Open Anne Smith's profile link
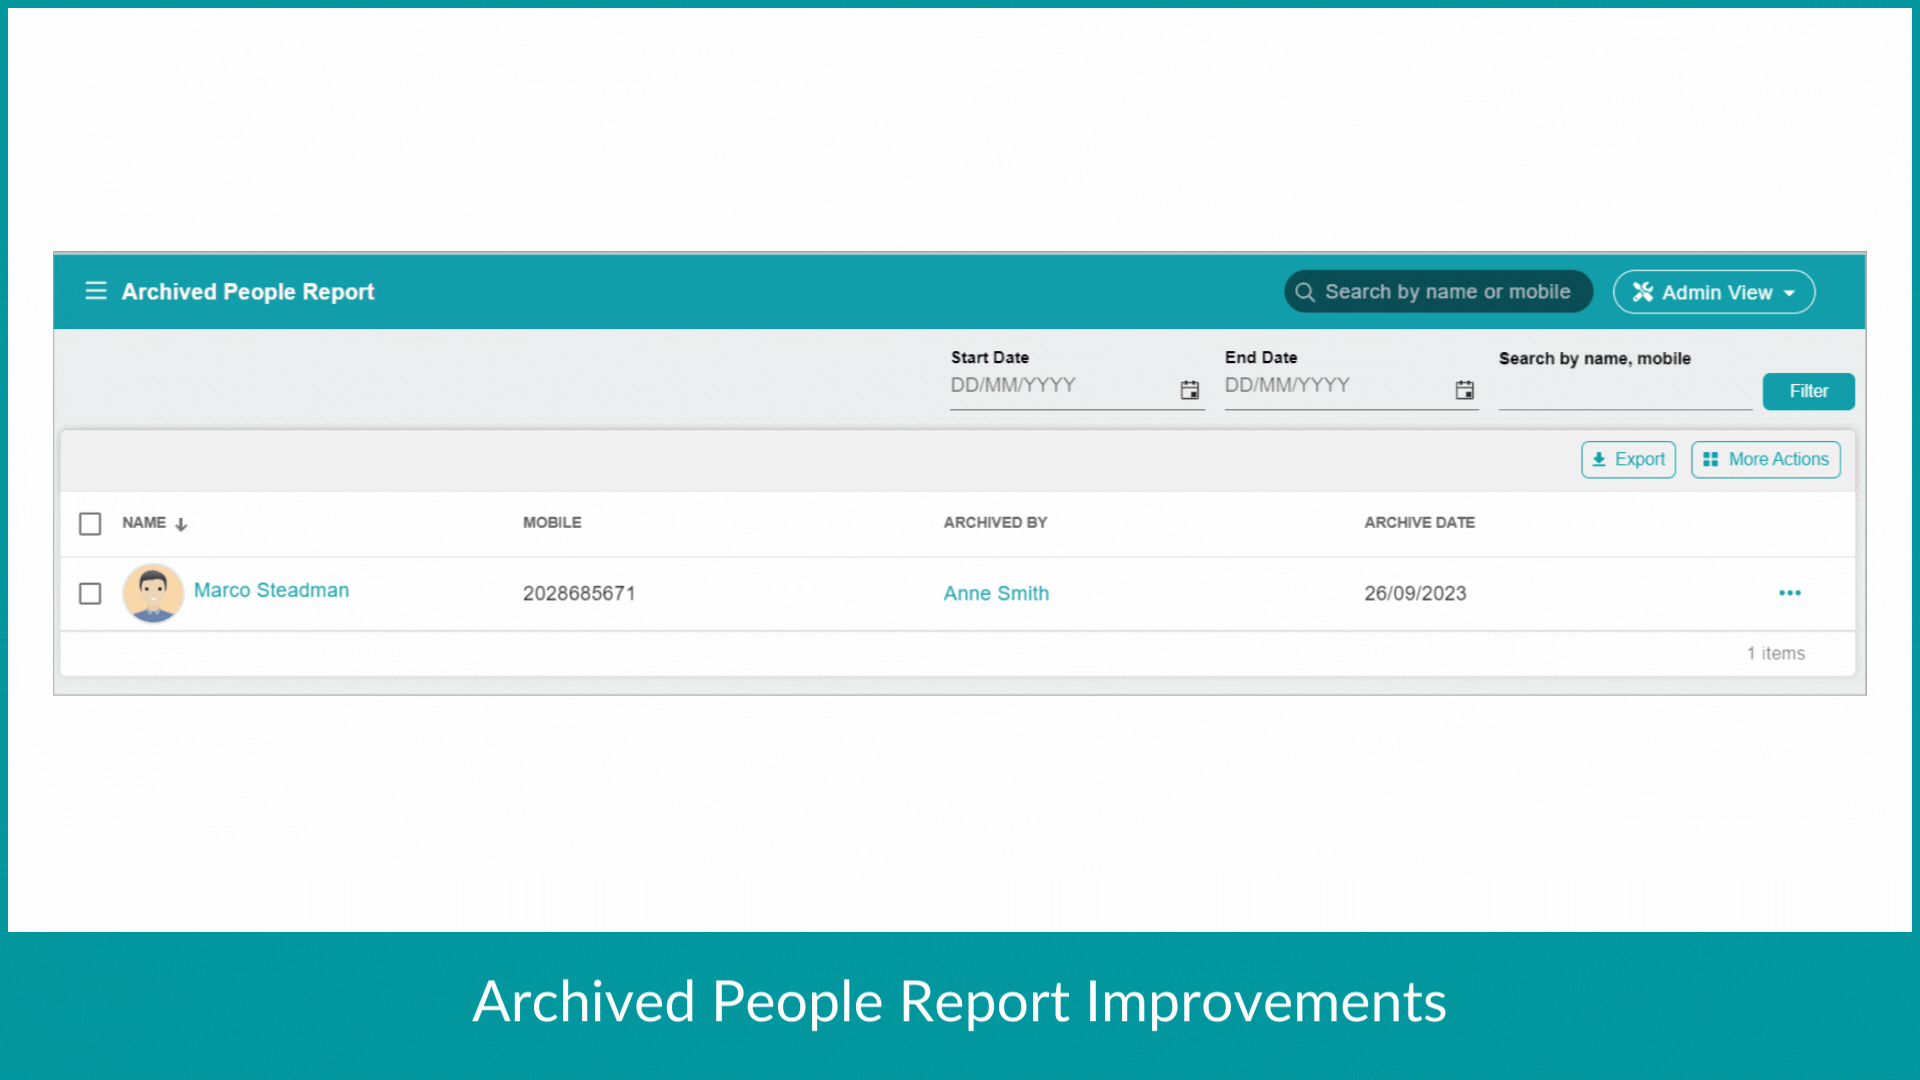The image size is (1920, 1080). pyautogui.click(x=996, y=593)
